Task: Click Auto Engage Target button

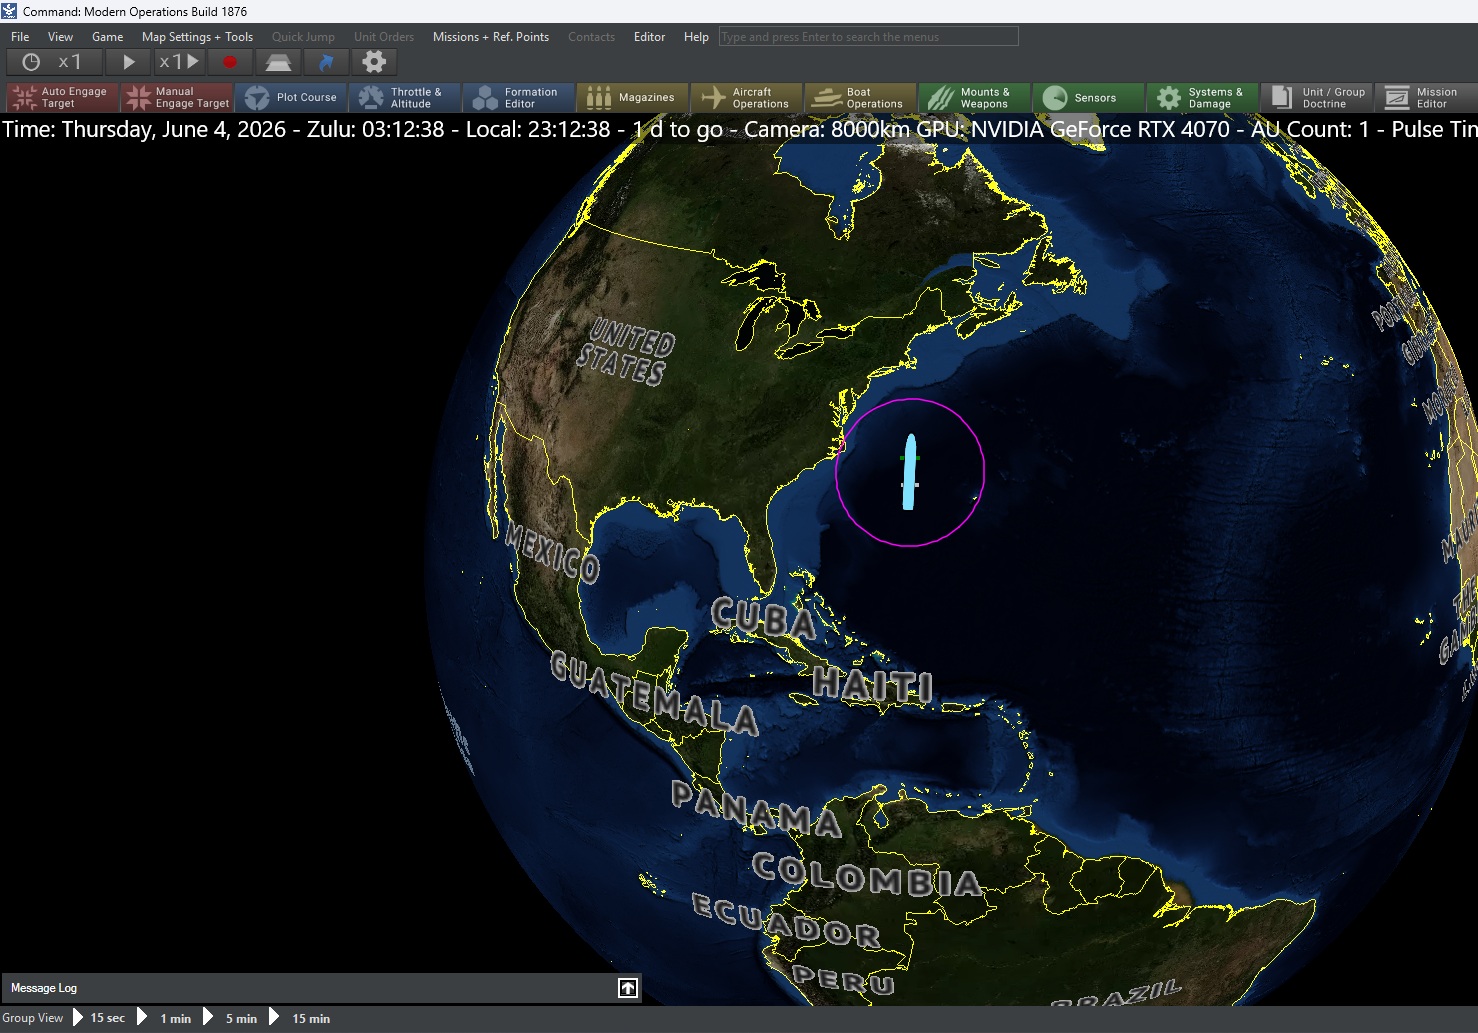Action: coord(63,97)
